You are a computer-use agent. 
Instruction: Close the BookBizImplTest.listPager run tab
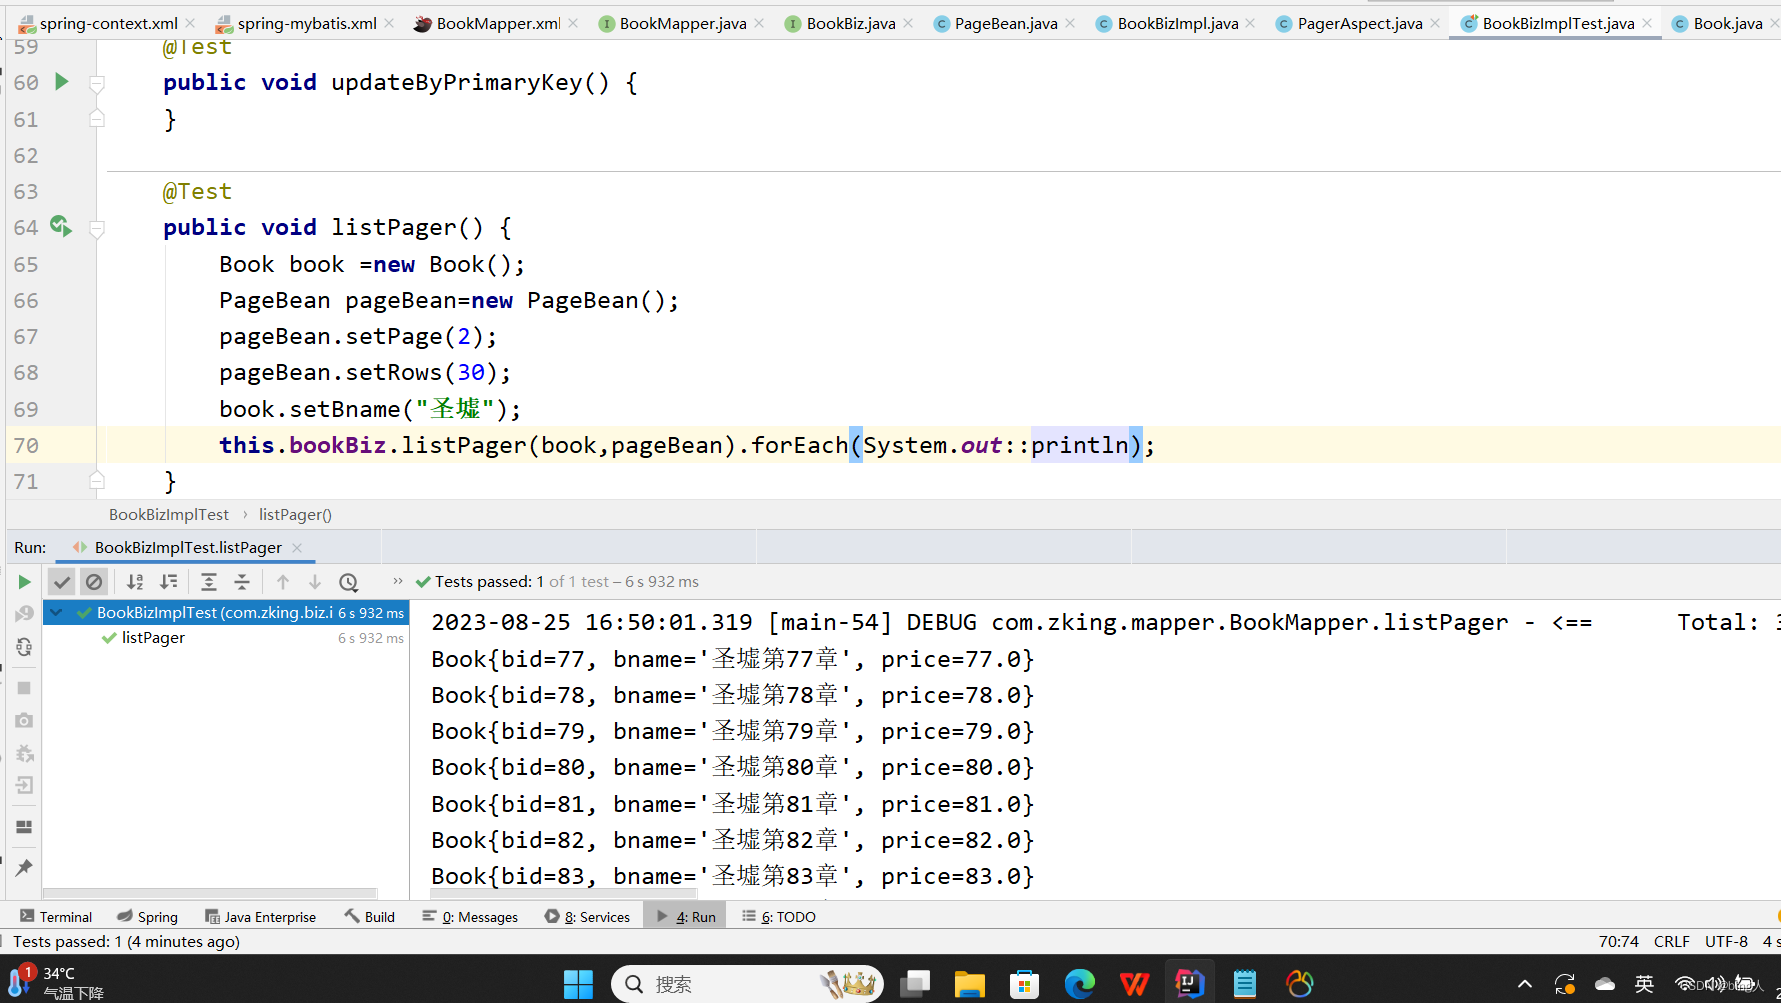(x=296, y=547)
